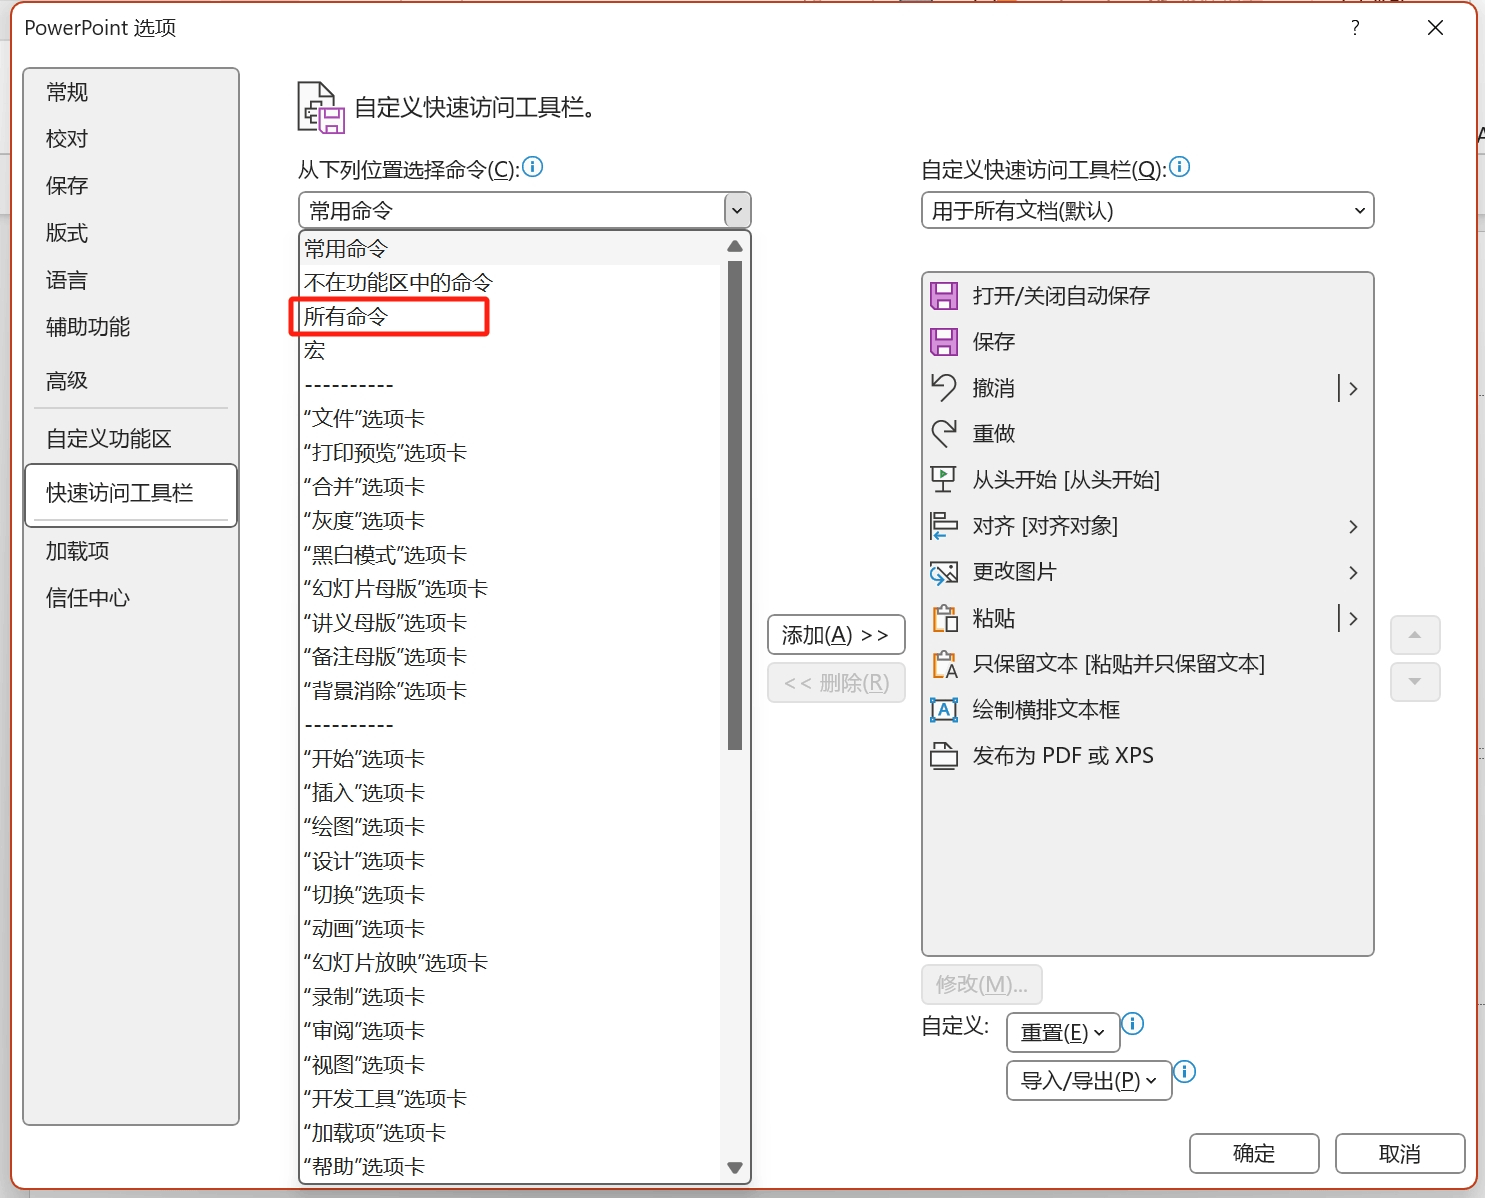The width and height of the screenshot is (1485, 1198).
Task: Choose “文件”选项卡 from the list
Action: (x=510, y=419)
